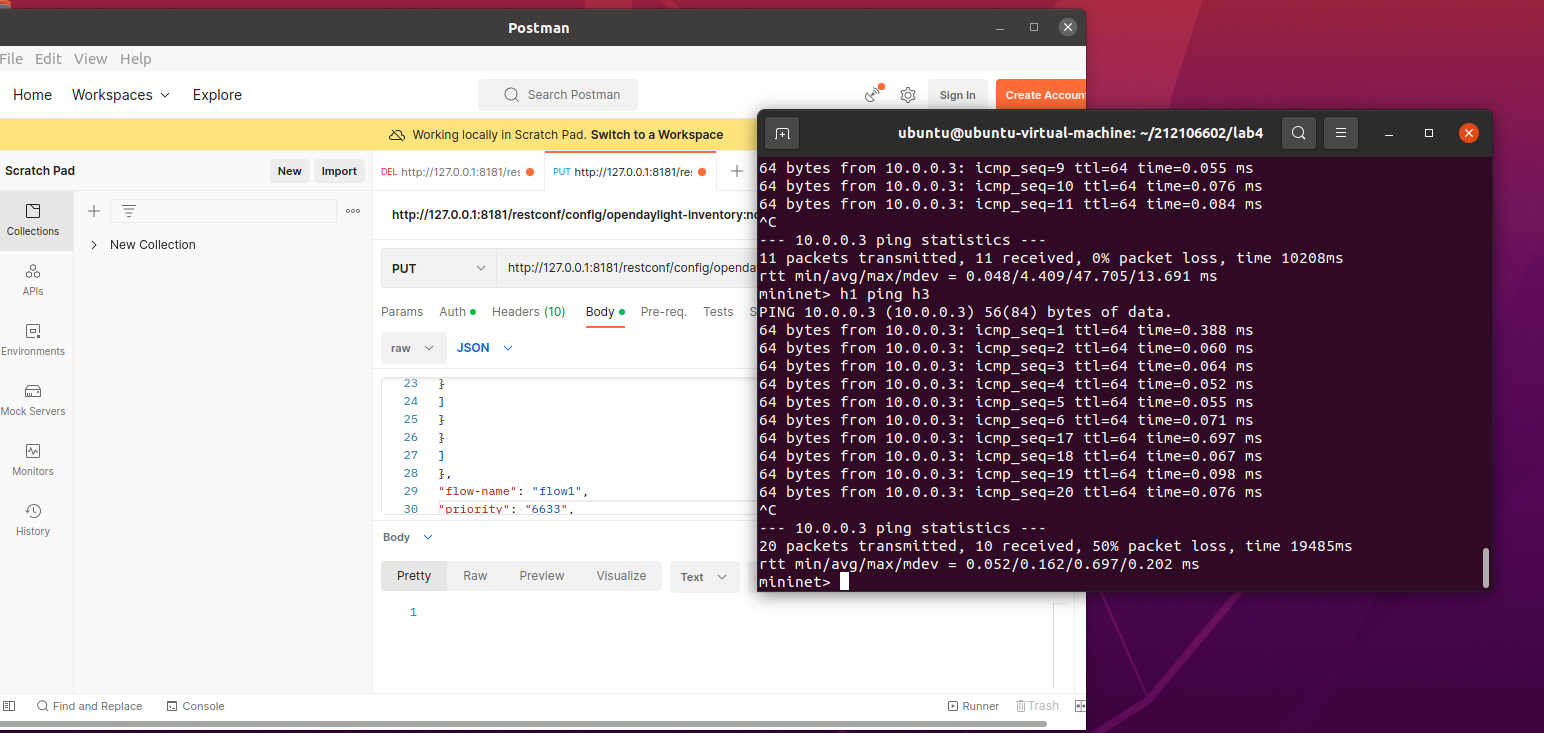1544x733 pixels.
Task: Switch response view to Pretty
Action: point(414,576)
